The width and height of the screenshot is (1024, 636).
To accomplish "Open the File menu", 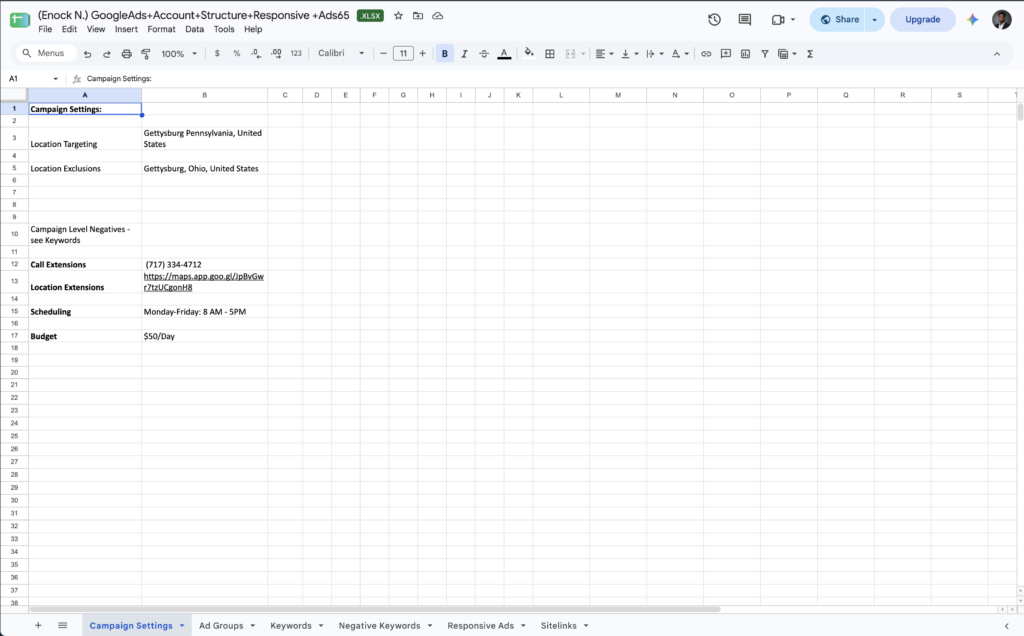I will (x=45, y=29).
